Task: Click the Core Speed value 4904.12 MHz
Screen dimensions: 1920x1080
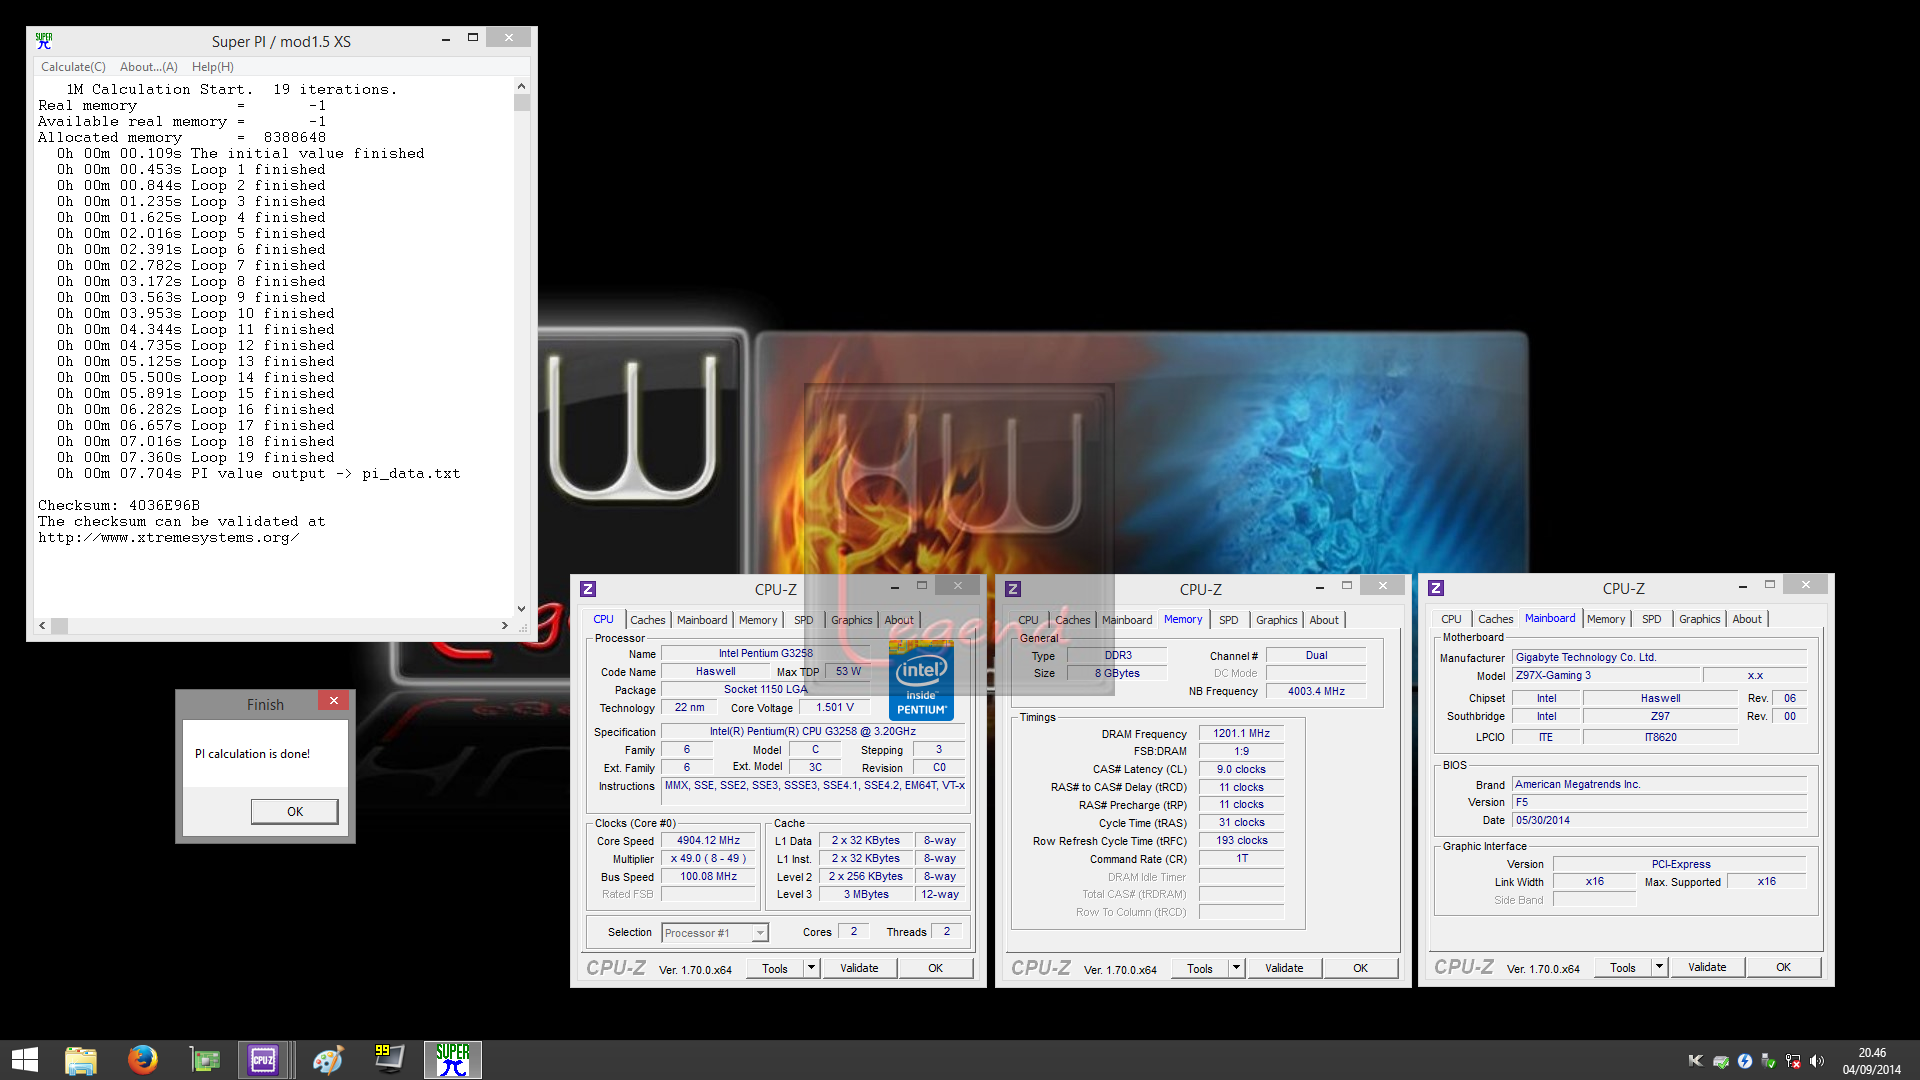Action: [708, 841]
